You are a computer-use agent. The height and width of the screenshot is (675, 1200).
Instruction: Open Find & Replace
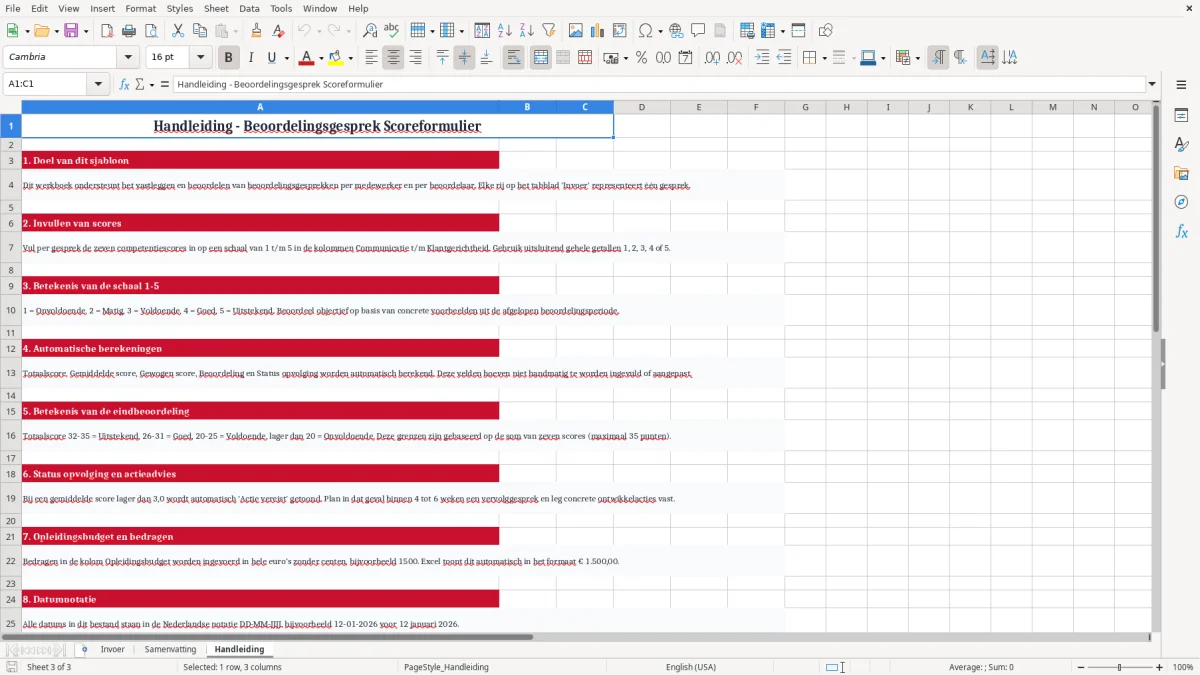[x=370, y=31]
